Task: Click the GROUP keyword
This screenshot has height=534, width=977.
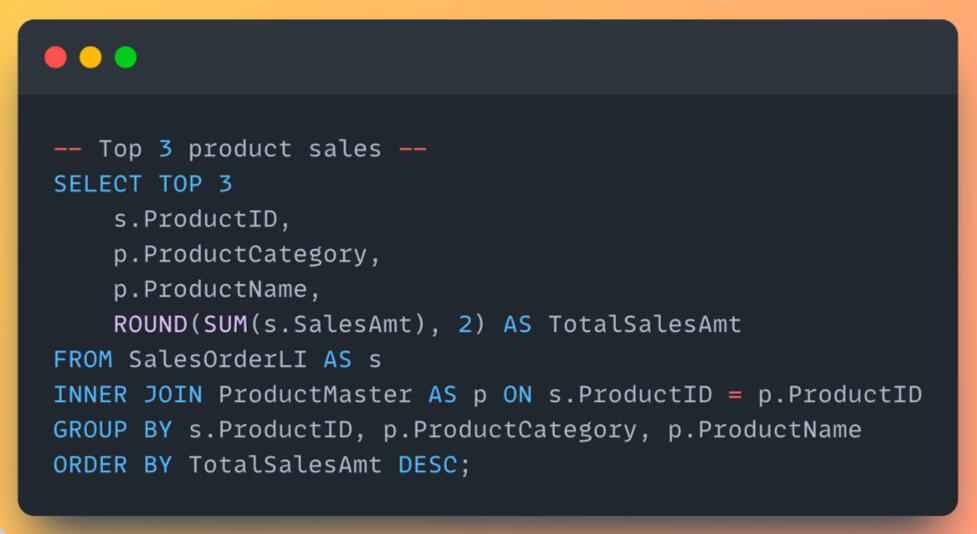Action: point(90,430)
